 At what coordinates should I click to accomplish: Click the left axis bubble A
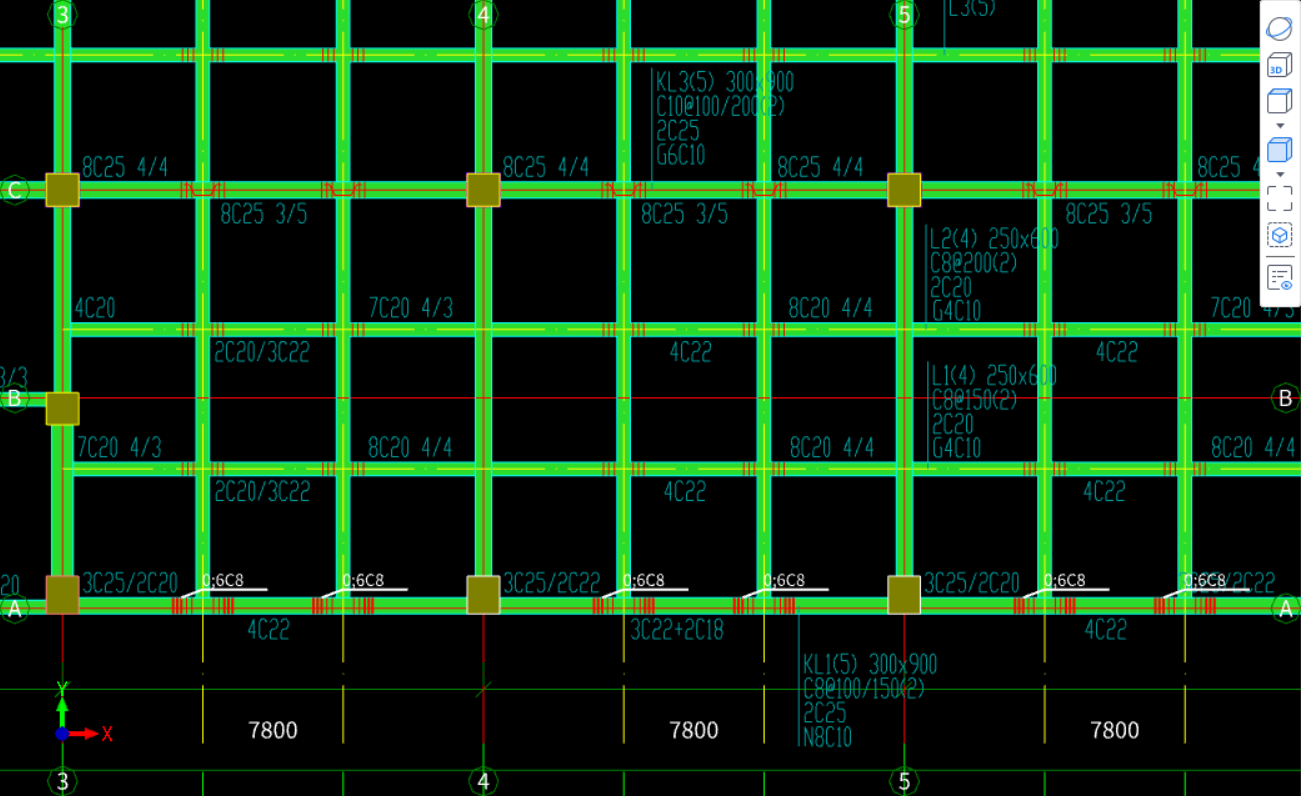pyautogui.click(x=14, y=608)
